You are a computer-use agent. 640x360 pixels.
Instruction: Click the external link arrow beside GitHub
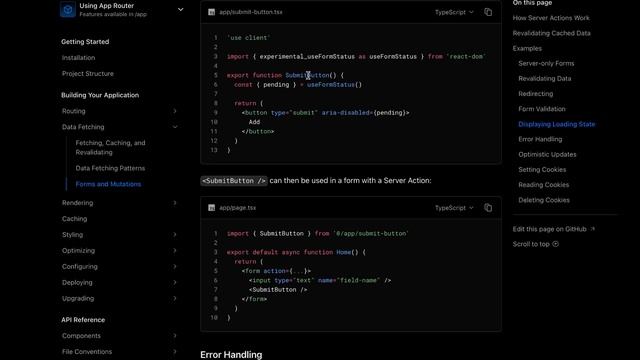point(592,229)
